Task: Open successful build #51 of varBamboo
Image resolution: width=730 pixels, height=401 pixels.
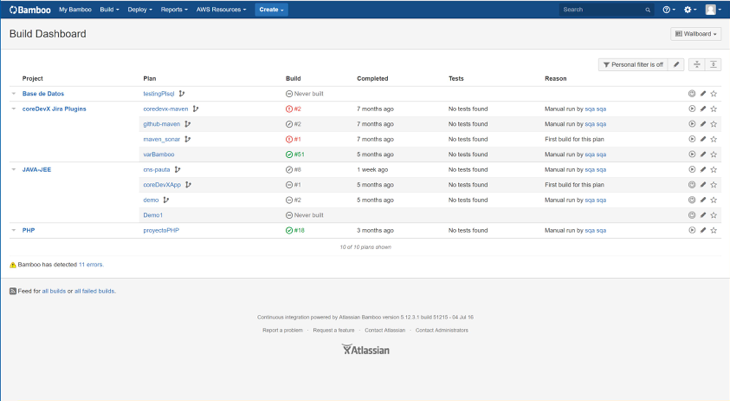Action: click(x=295, y=154)
